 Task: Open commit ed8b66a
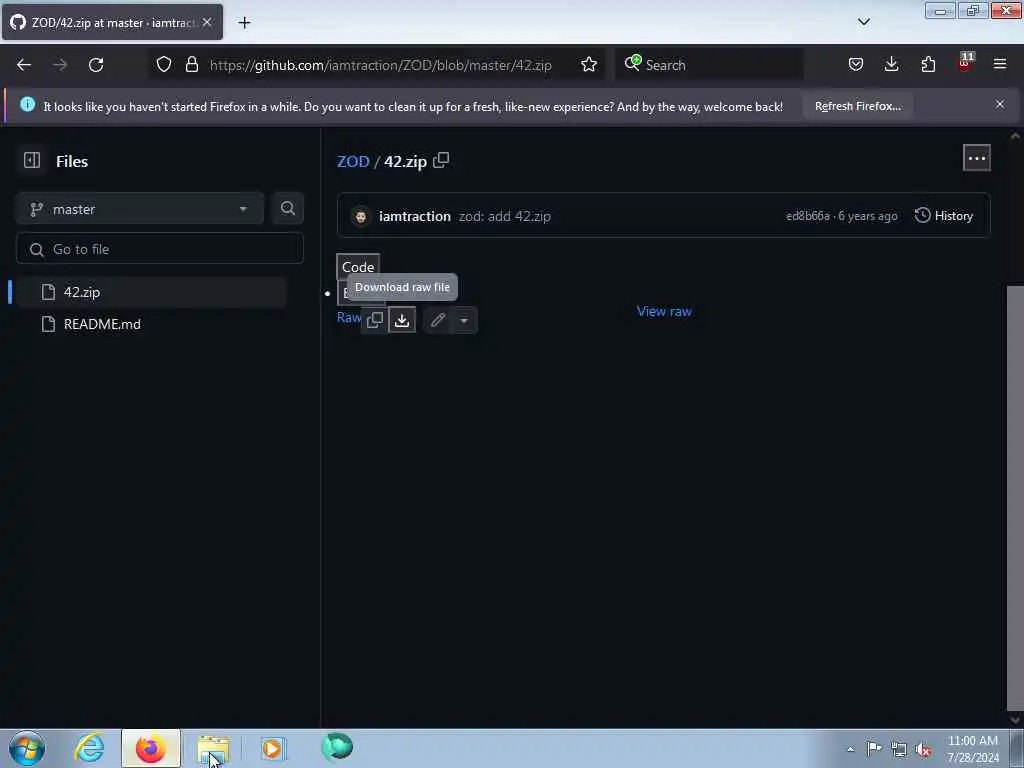click(807, 216)
